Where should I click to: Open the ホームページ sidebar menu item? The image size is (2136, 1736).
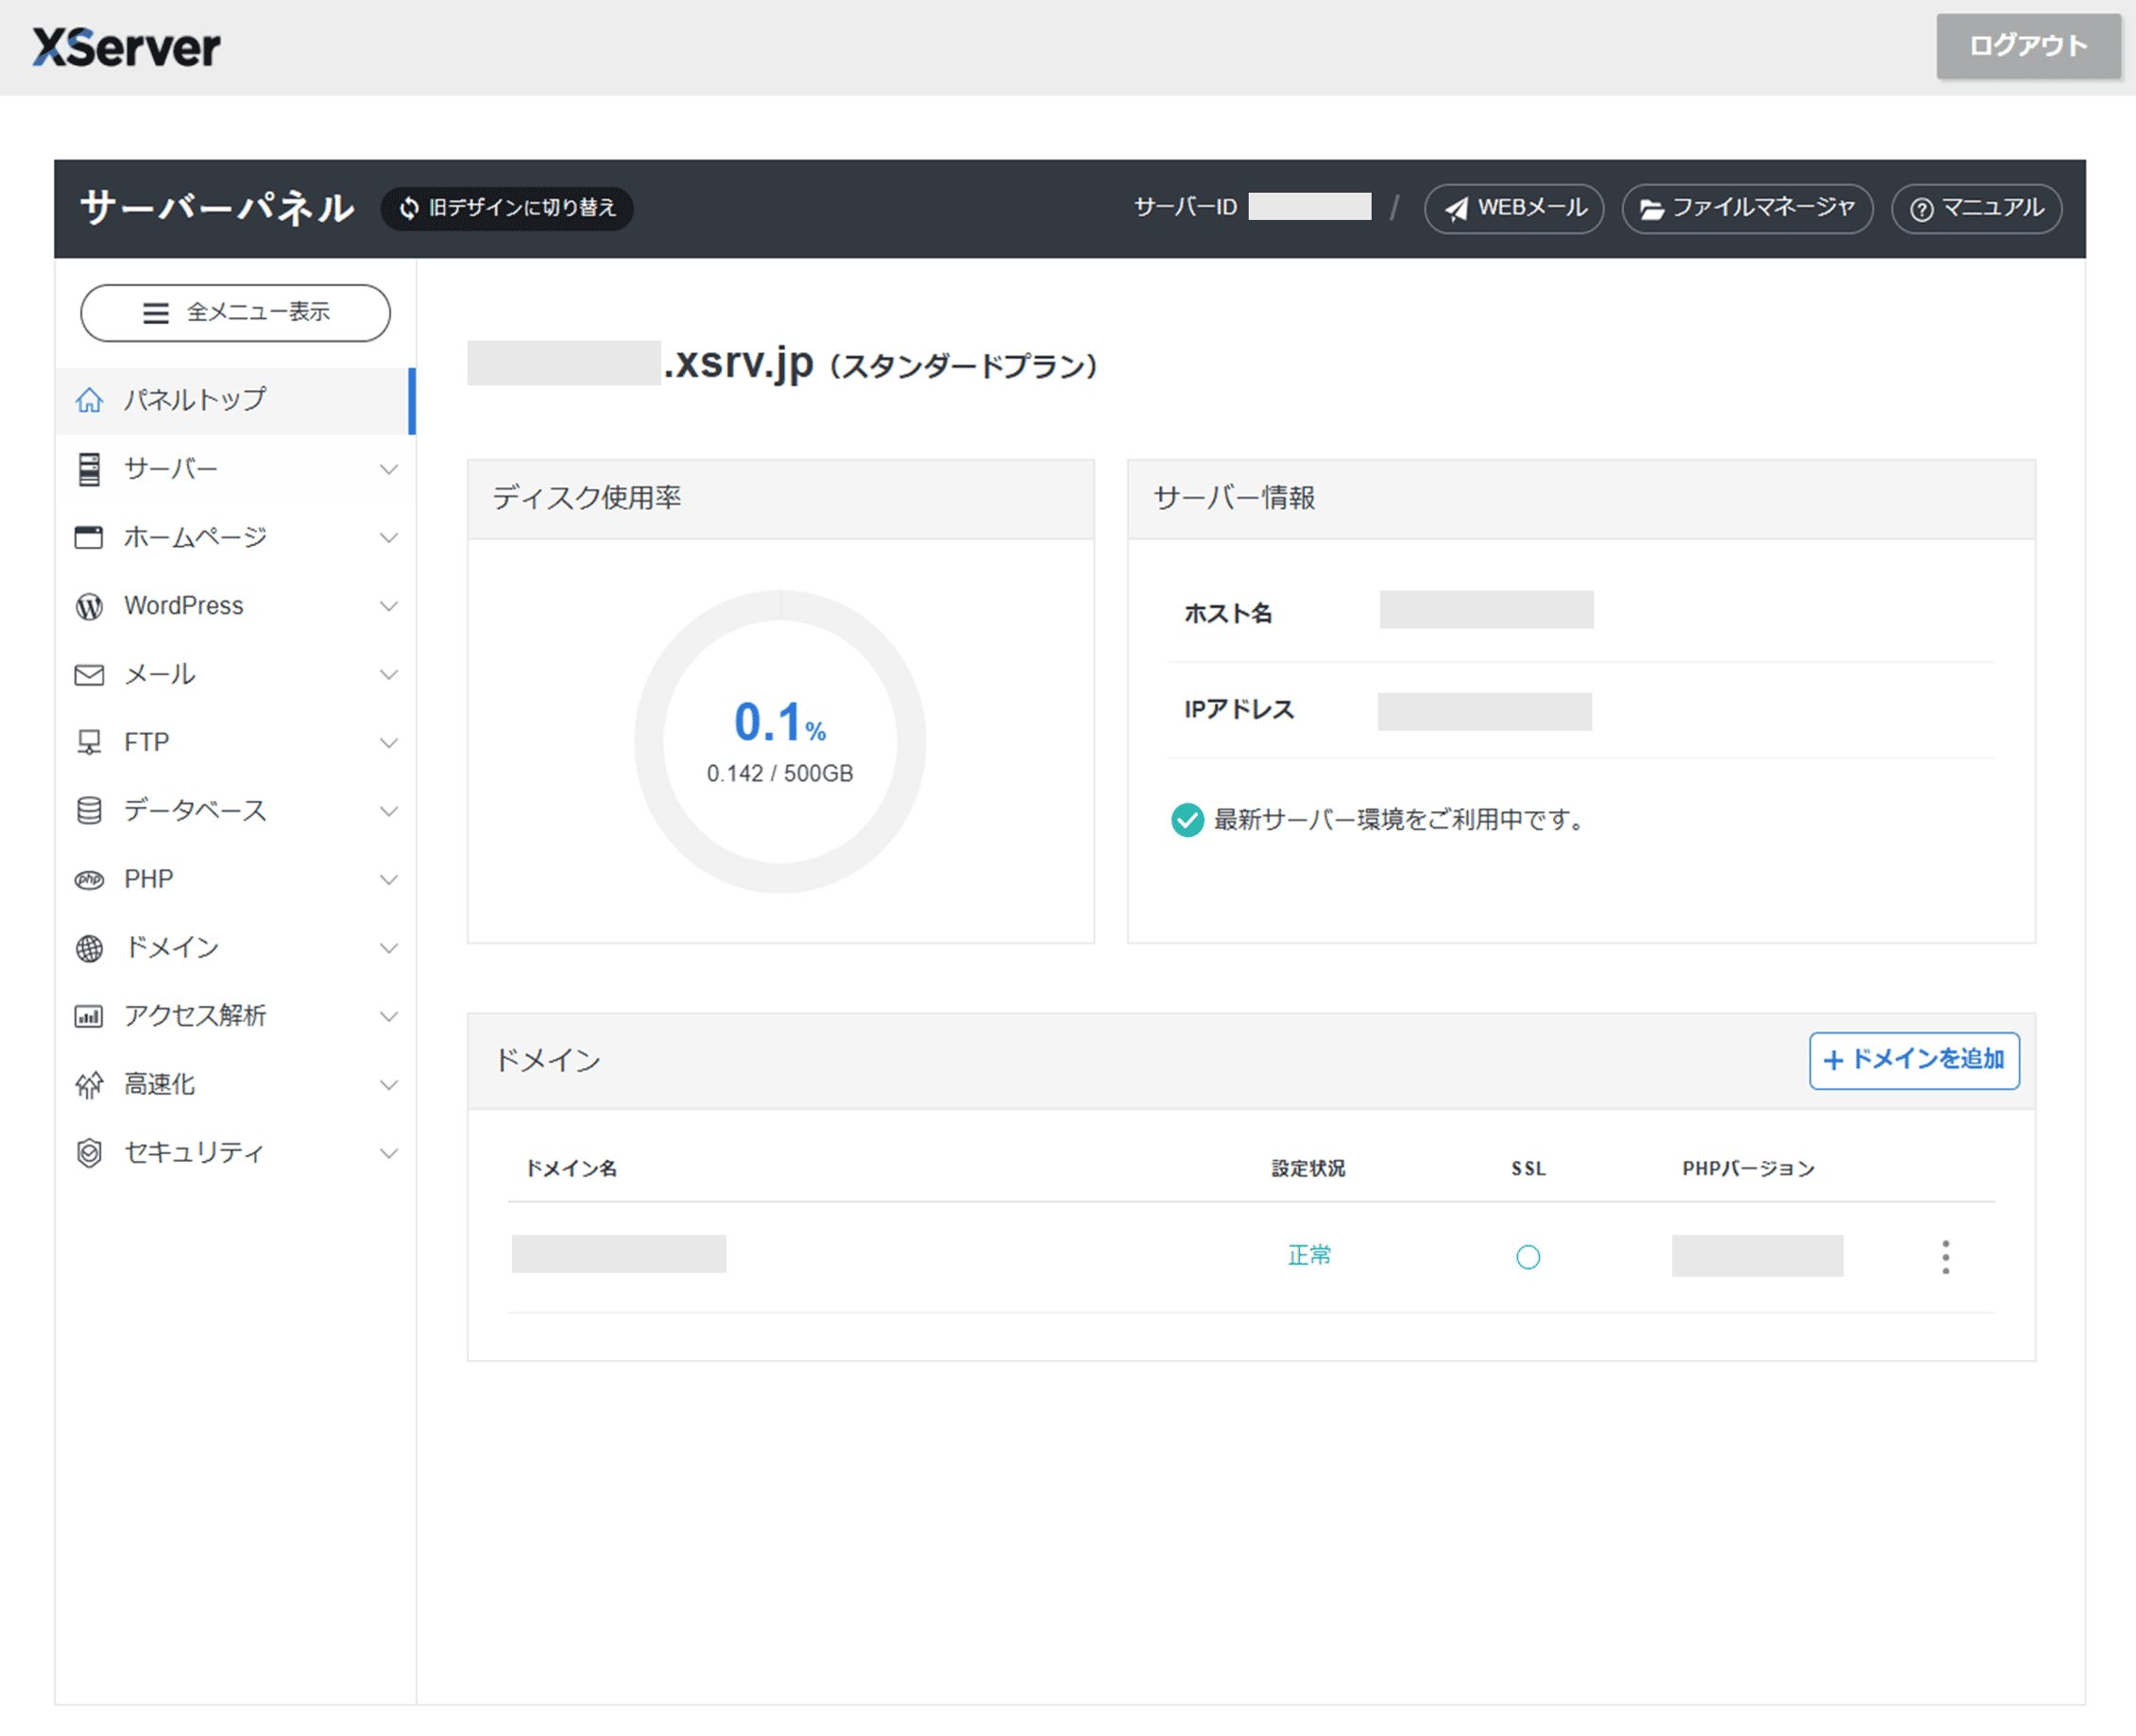click(195, 538)
